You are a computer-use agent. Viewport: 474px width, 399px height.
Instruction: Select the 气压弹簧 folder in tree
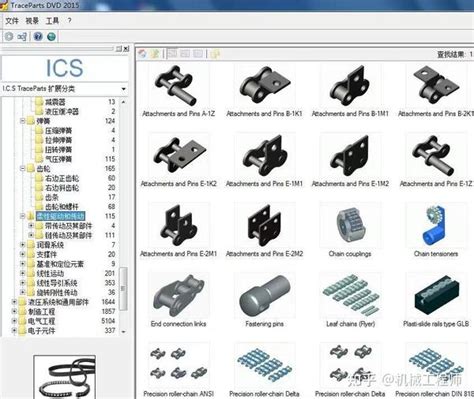[58, 159]
